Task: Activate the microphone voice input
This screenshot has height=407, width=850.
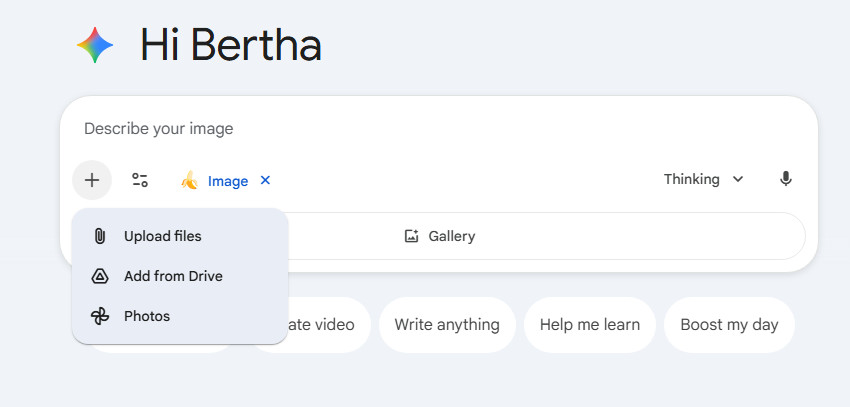Action: coord(786,179)
